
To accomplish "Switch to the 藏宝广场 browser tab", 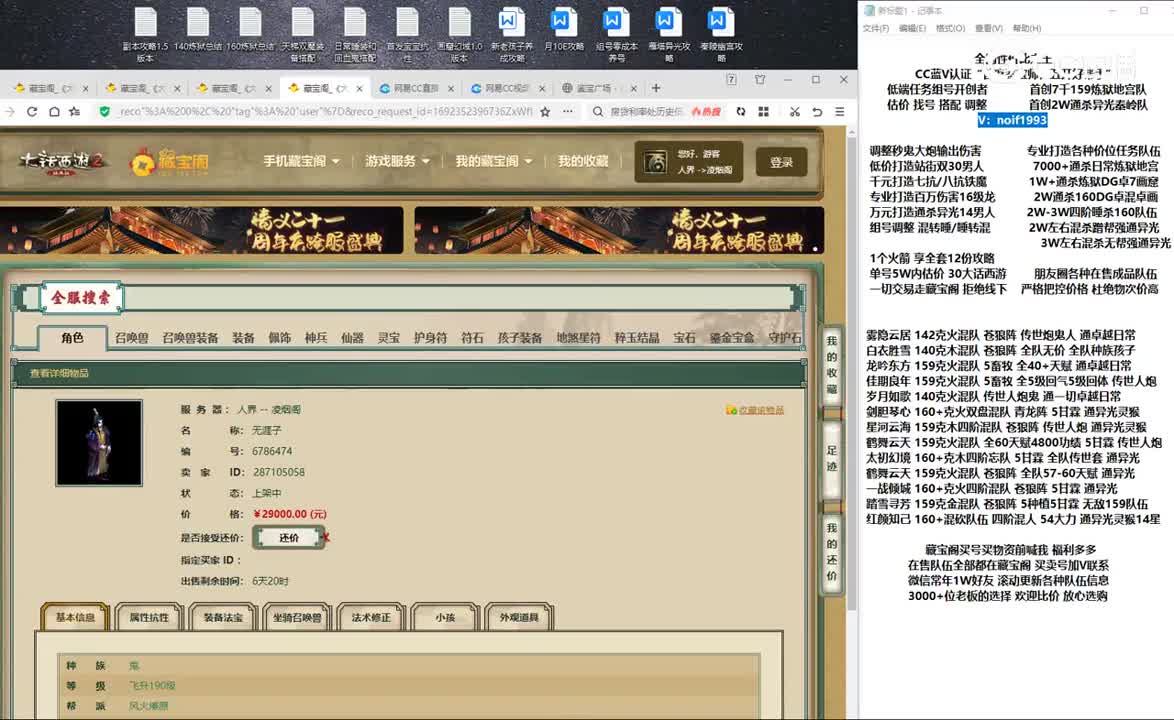I will 600,88.
